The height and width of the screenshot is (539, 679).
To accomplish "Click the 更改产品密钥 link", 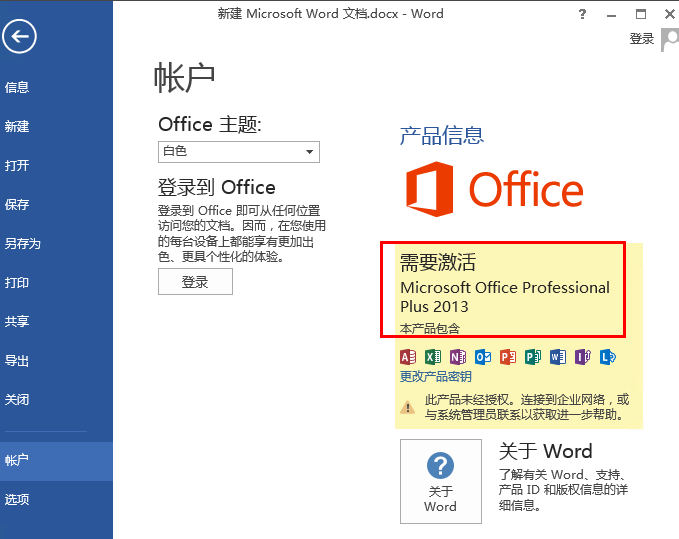I will coord(436,377).
